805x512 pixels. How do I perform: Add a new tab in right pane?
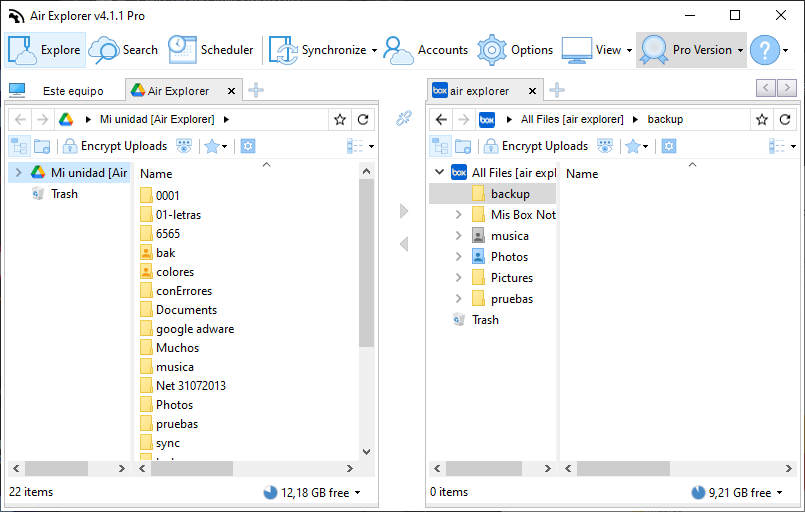tap(557, 90)
